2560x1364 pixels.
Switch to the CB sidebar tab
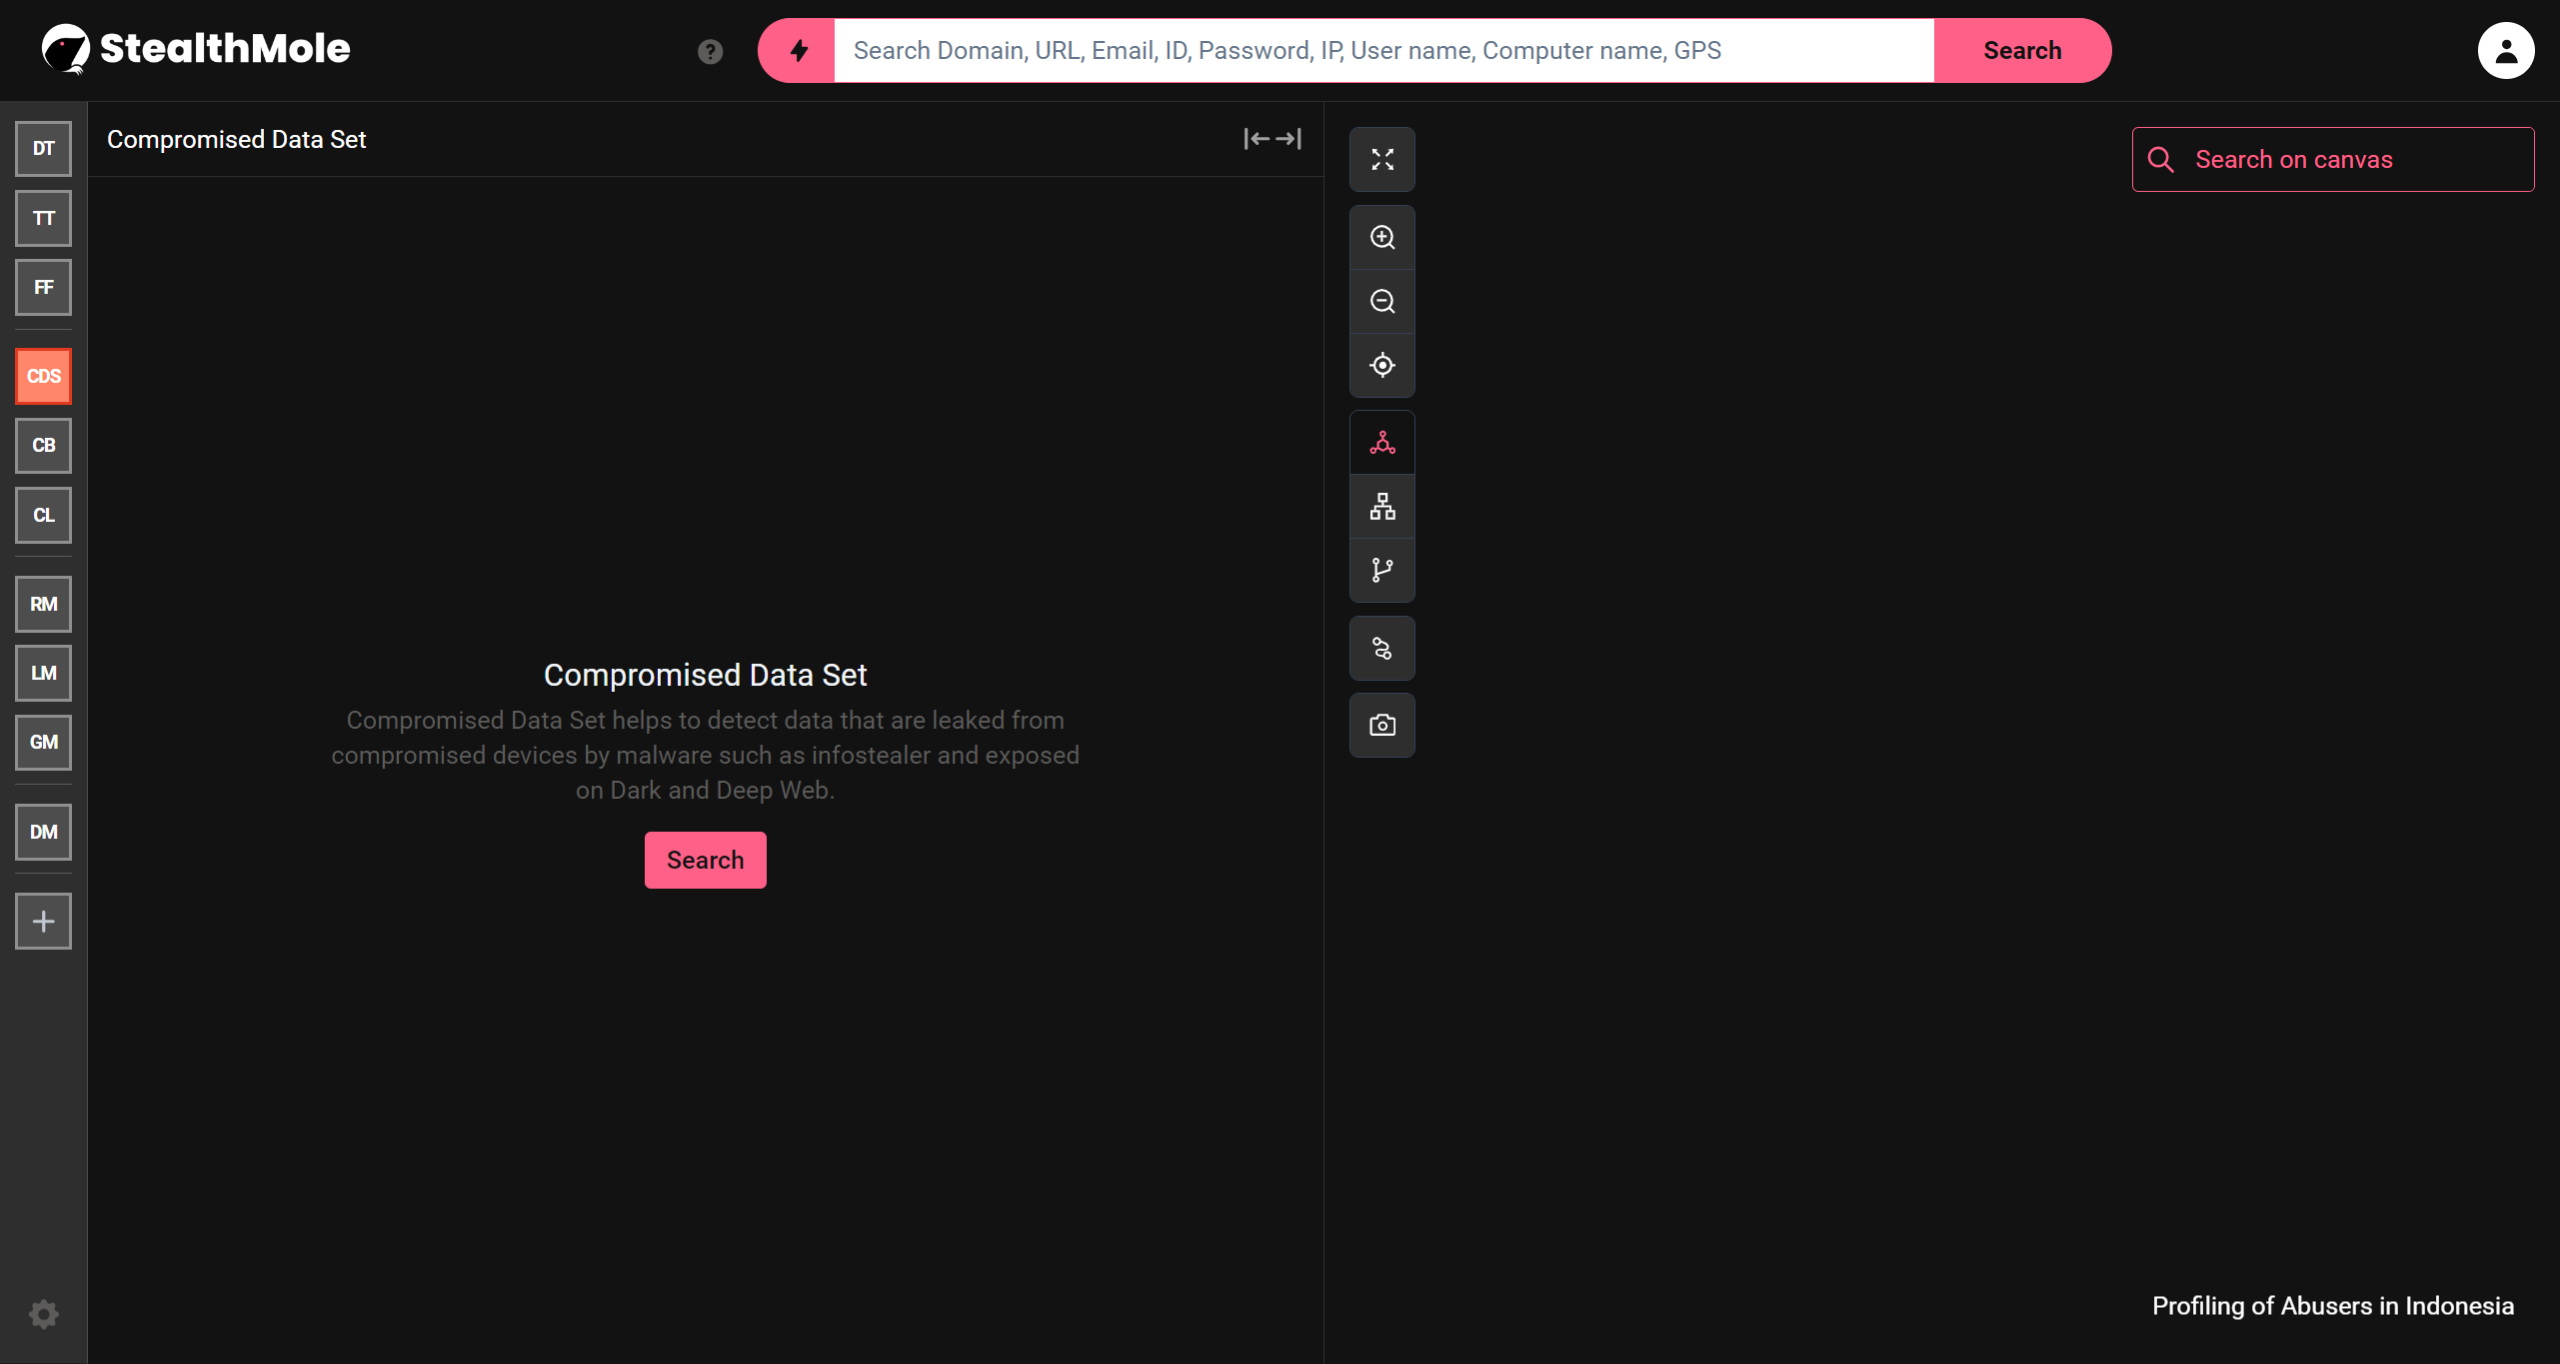click(43, 446)
